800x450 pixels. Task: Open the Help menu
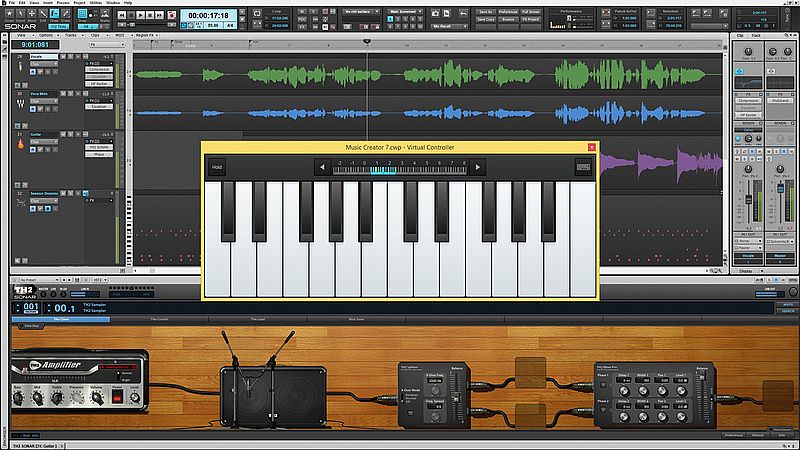coord(128,3)
